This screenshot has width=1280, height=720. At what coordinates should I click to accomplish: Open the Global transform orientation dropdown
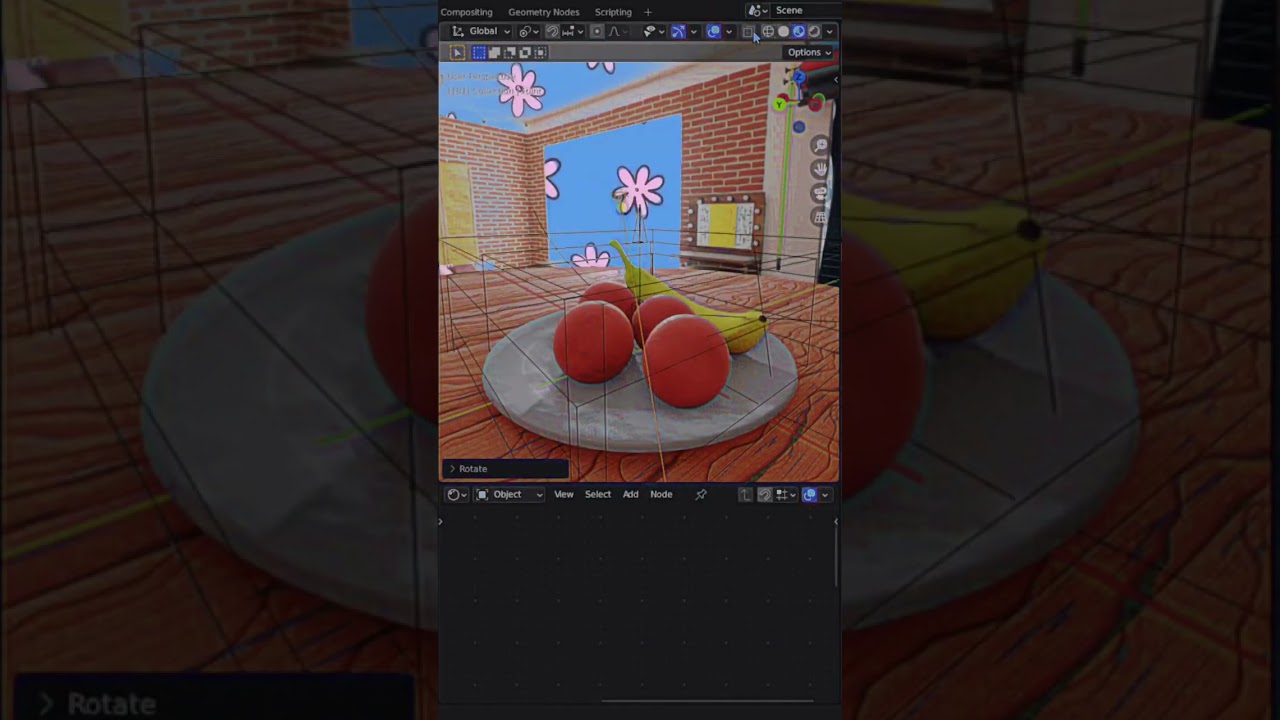[x=481, y=31]
